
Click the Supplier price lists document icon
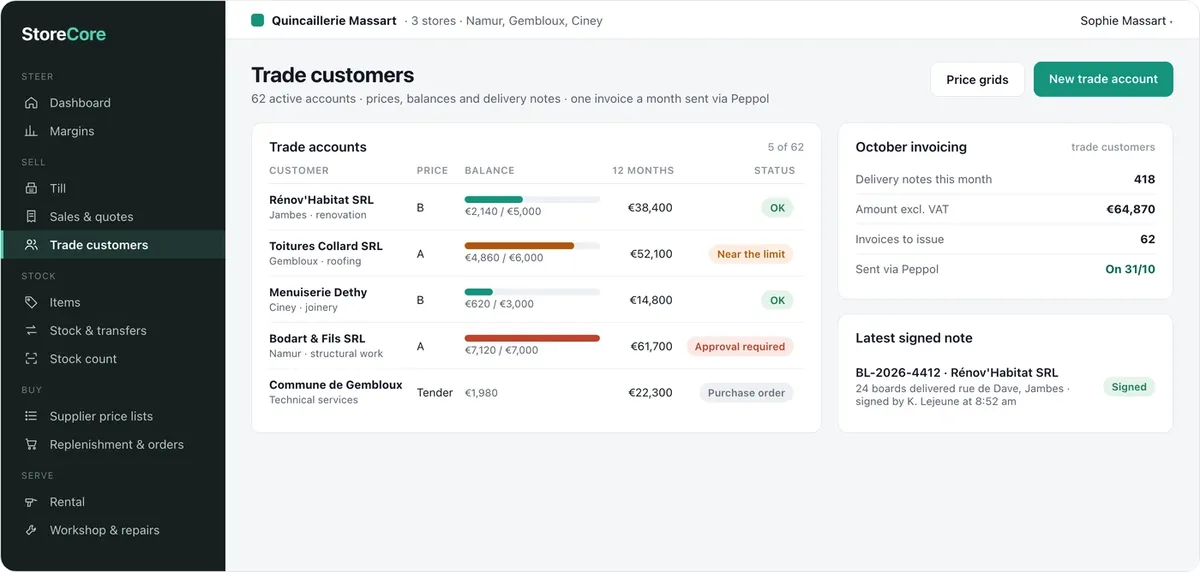[31, 416]
